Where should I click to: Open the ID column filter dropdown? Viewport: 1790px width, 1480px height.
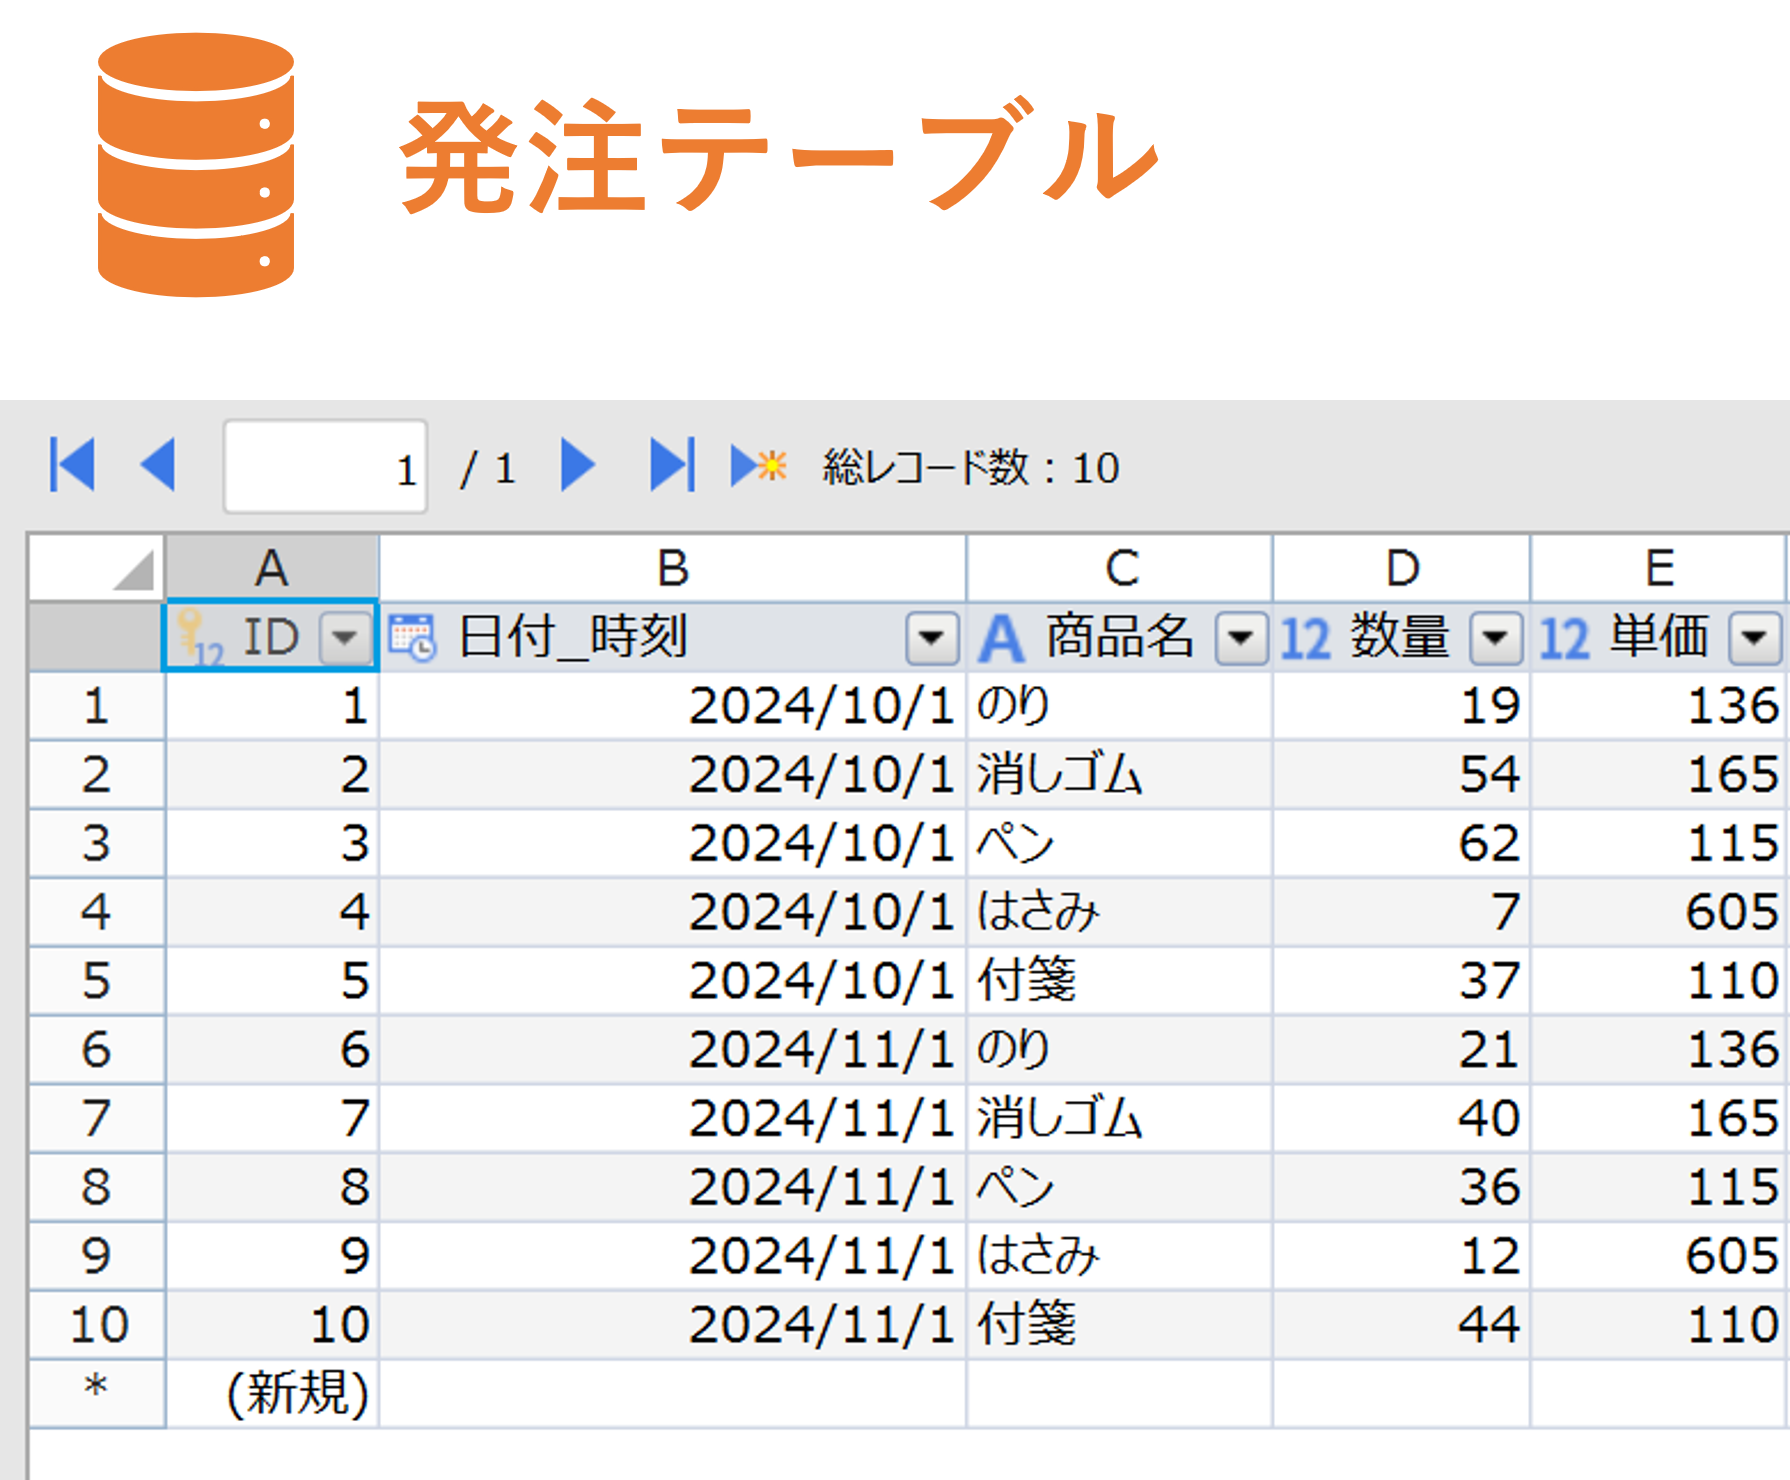[345, 638]
